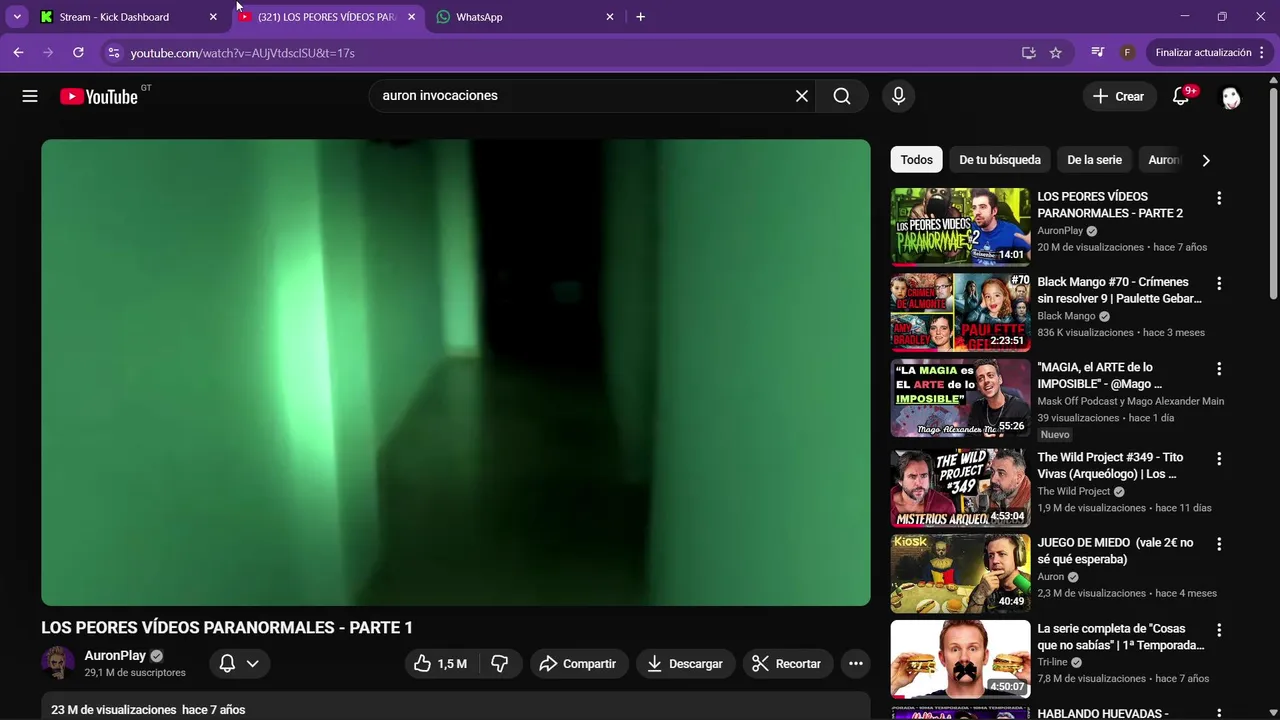Click the Chrome forward arrow

coord(48,53)
